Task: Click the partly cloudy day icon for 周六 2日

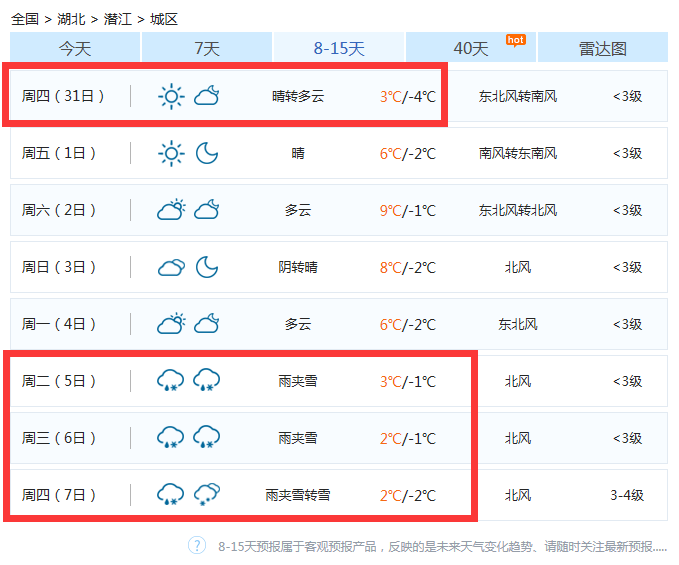Action: click(171, 210)
